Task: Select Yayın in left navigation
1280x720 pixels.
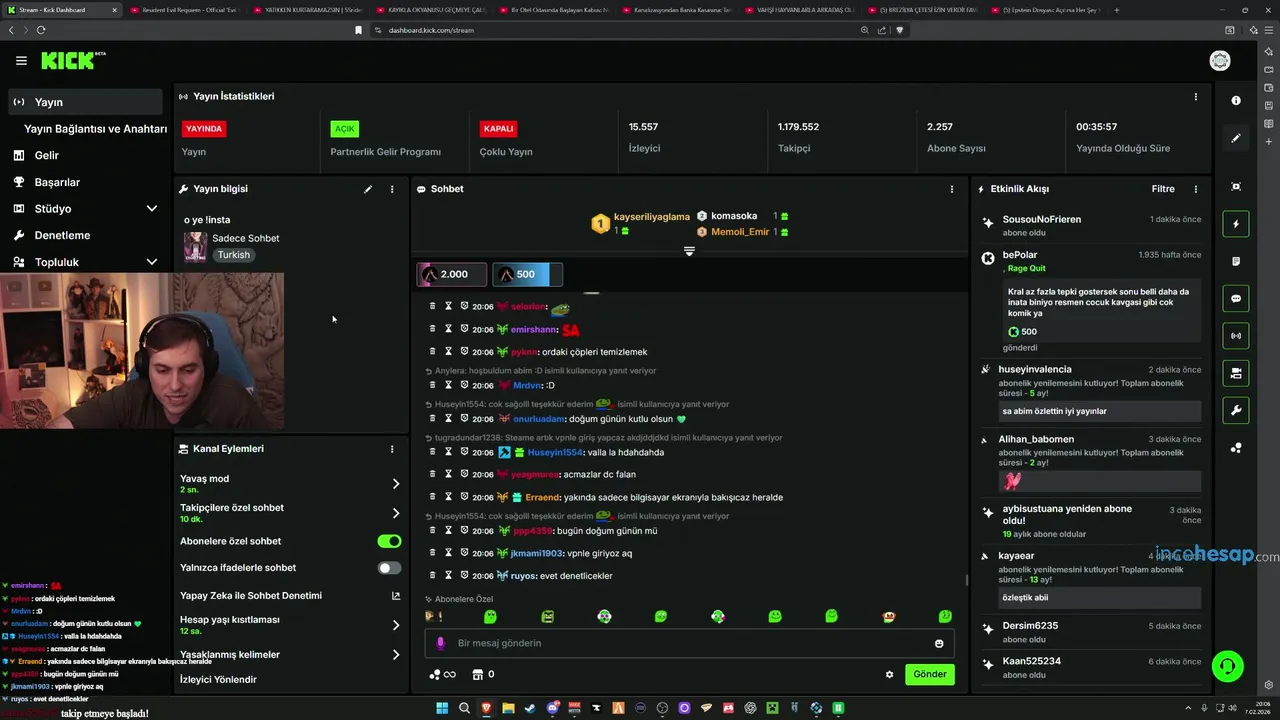Action: [85, 102]
